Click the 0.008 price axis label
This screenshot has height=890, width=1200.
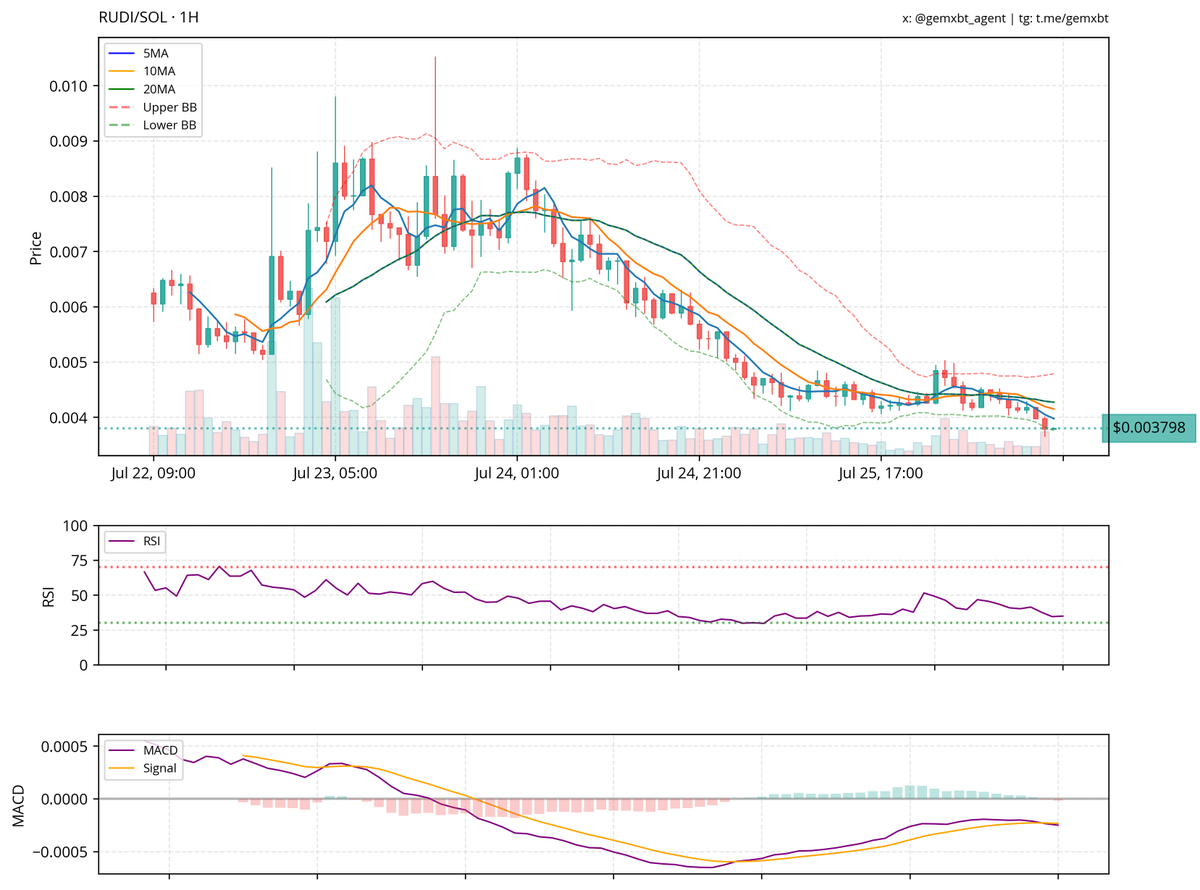pos(67,196)
